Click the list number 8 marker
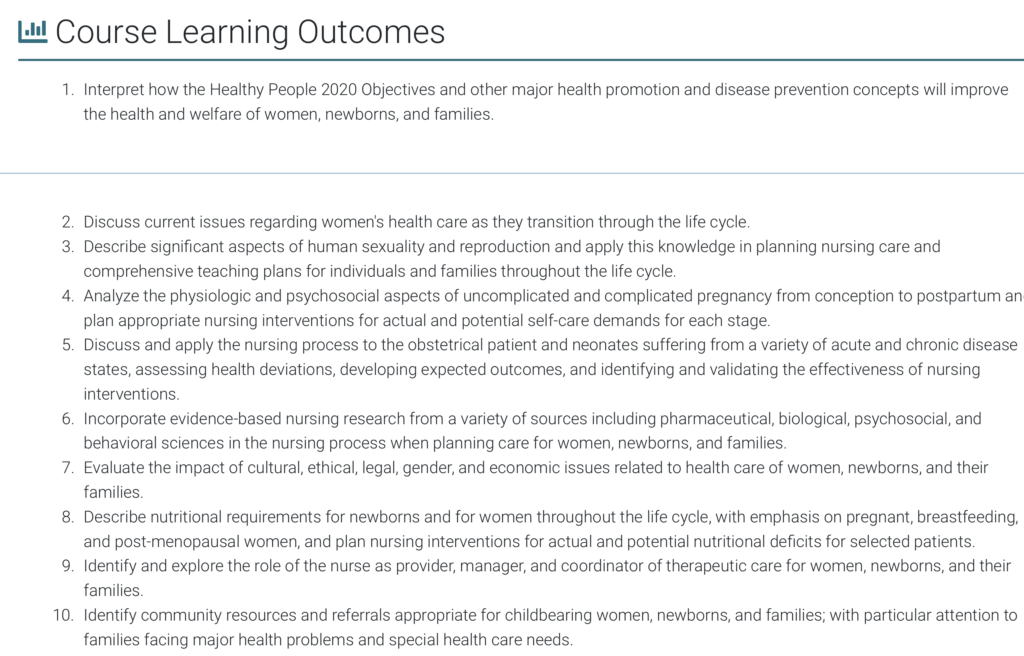 pyautogui.click(x=67, y=517)
